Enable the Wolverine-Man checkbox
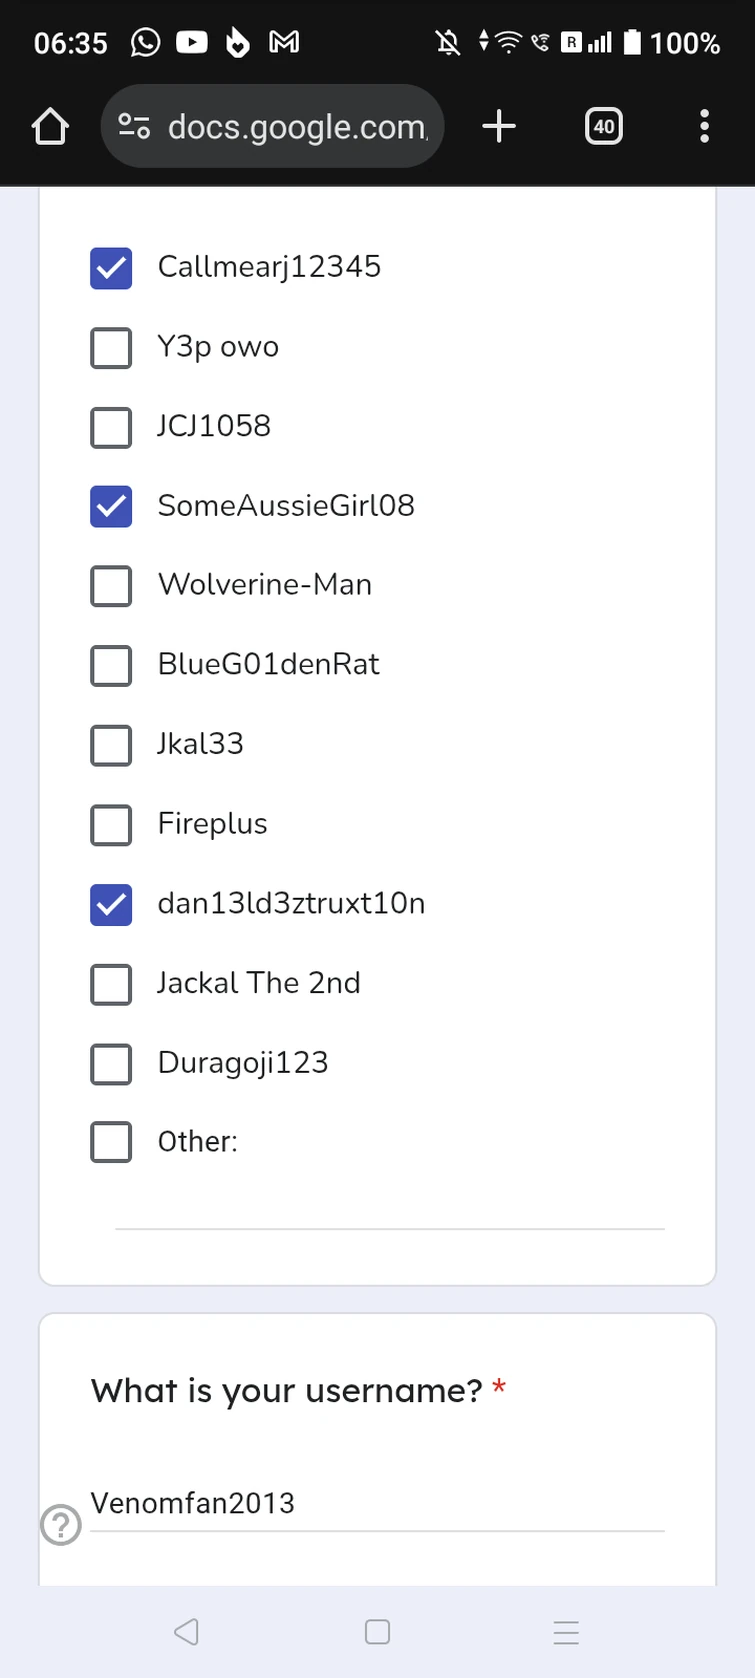Viewport: 755px width, 1678px height. (111, 586)
